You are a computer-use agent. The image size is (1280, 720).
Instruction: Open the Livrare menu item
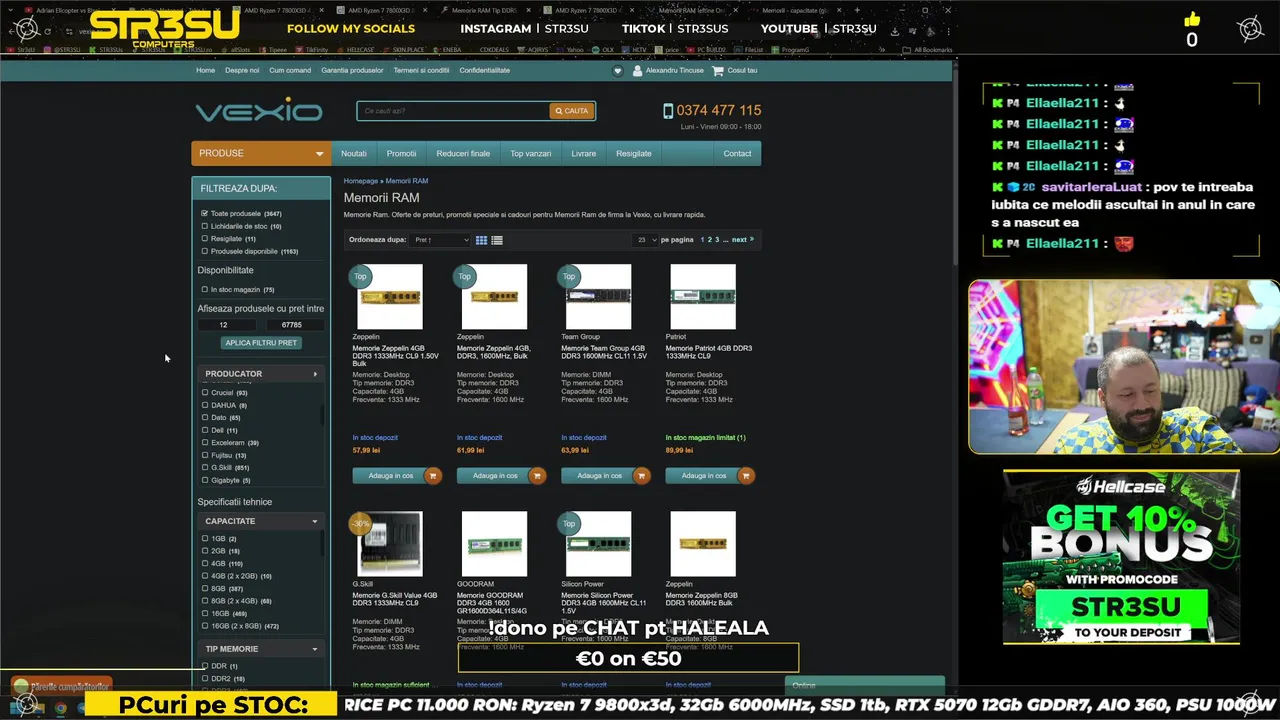coord(584,153)
